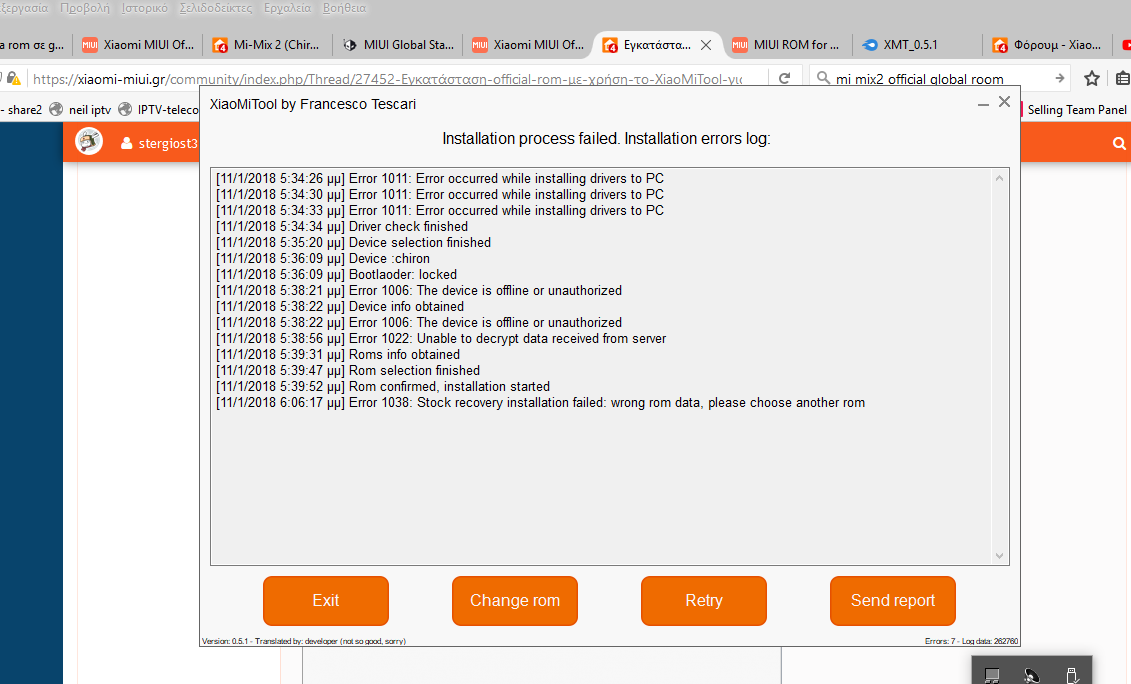Image resolution: width=1131 pixels, height=684 pixels.
Task: Open the 'IPTV-teleco' bookmark
Action: coord(159,110)
